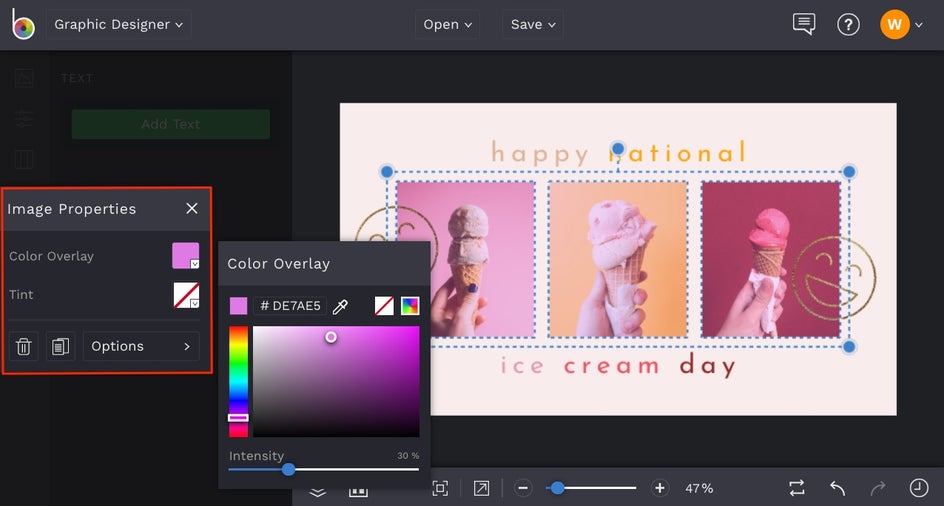Click the 47 % zoom value
Image resolution: width=944 pixels, height=506 pixels.
699,488
